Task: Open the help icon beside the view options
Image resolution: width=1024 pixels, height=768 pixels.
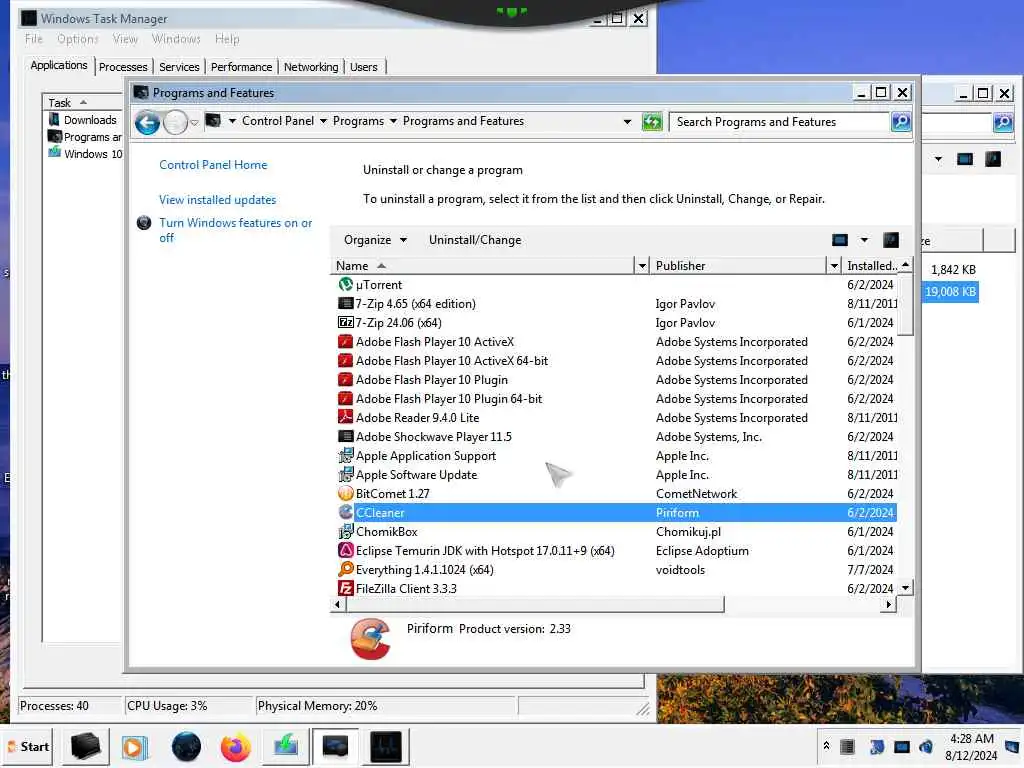Action: [x=891, y=240]
